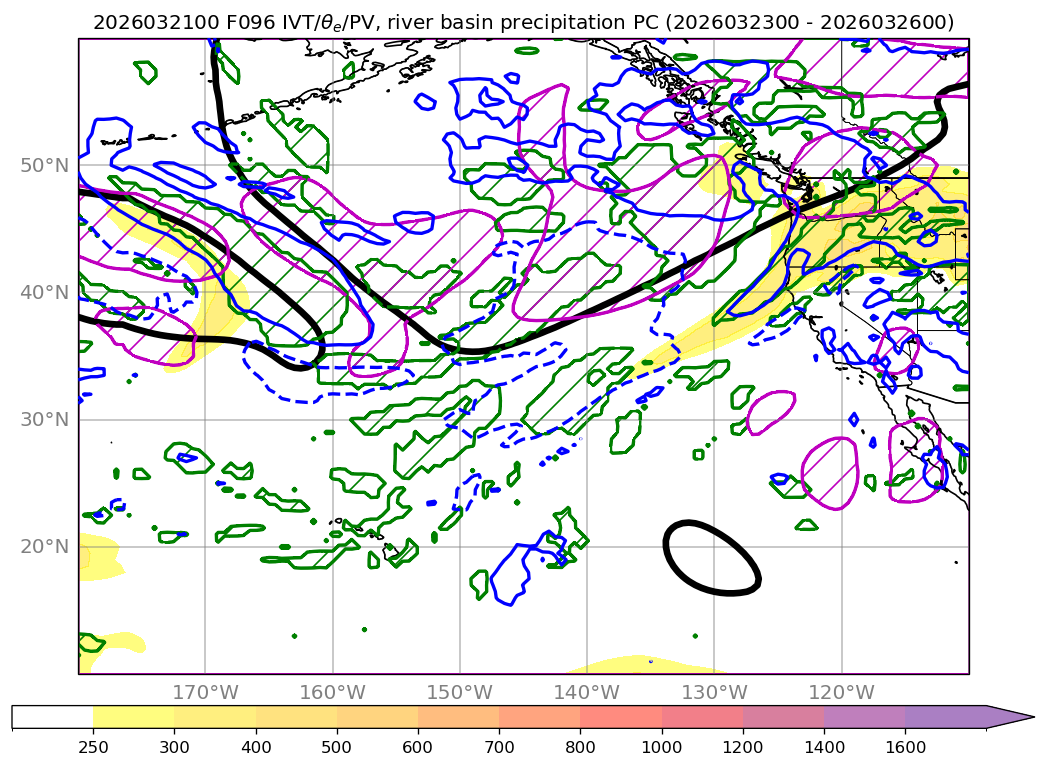The width and height of the screenshot is (1047, 767).
Task: Click the 170°W longitude label
Action: 204,692
